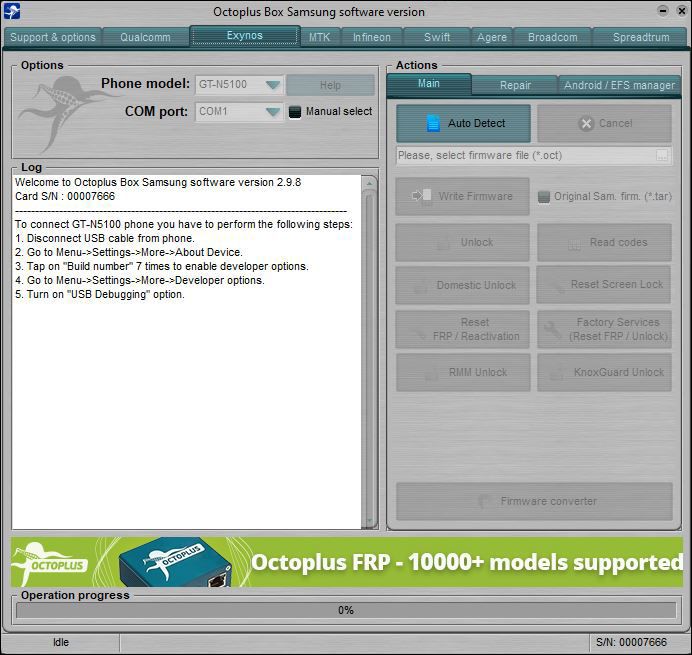This screenshot has width=692, height=655.
Task: Click the Operation progress bar
Action: click(x=346, y=610)
